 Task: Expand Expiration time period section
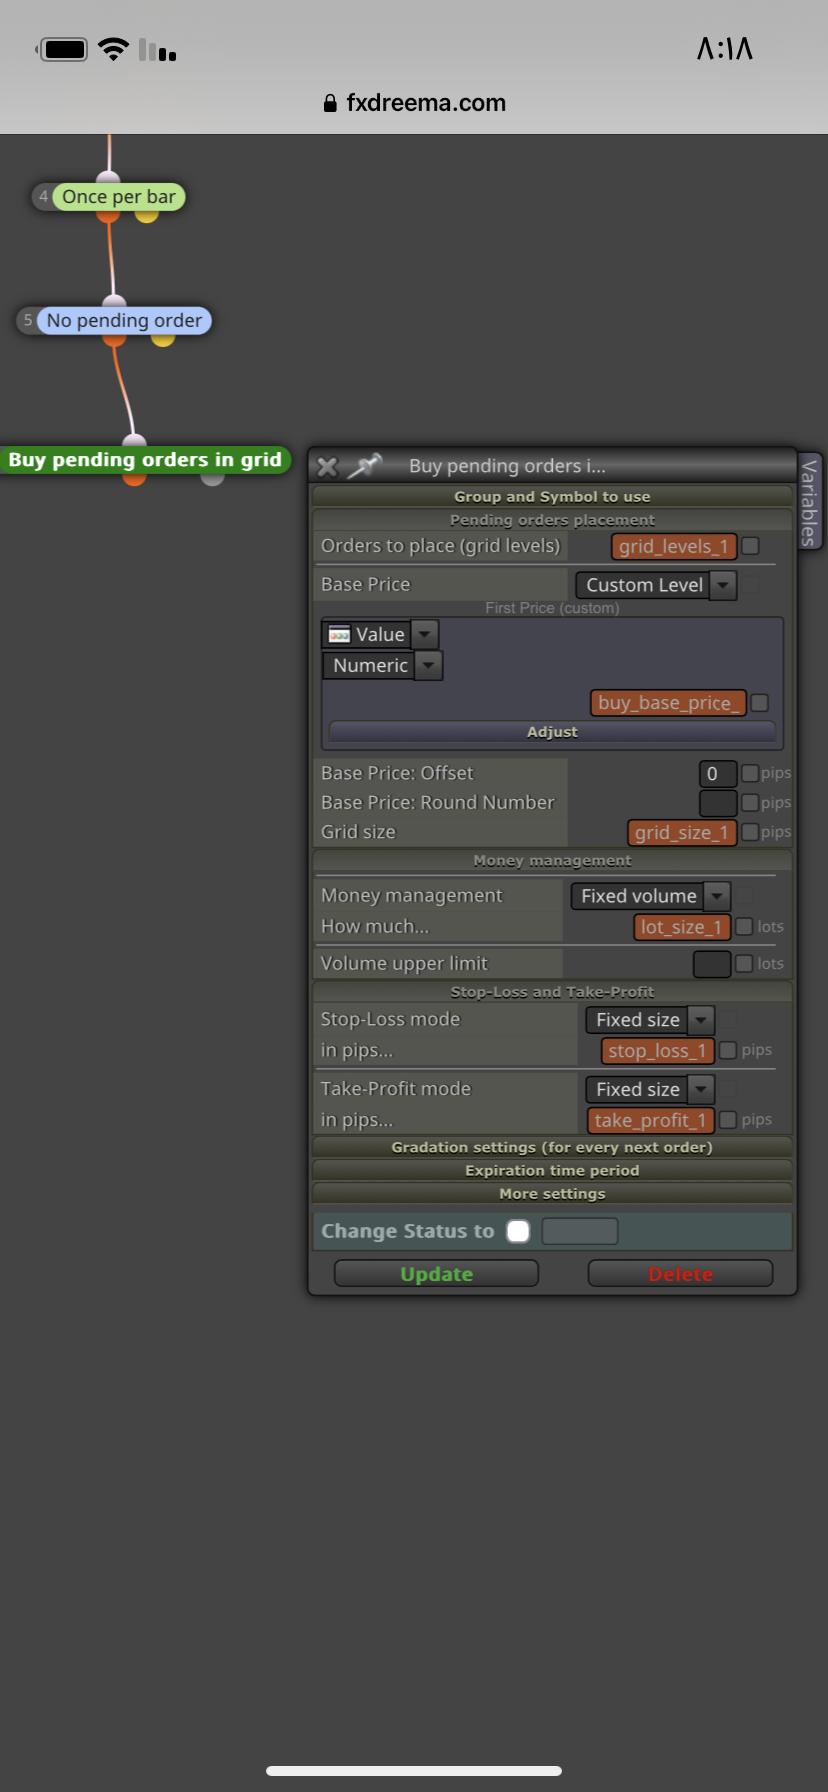point(552,1170)
